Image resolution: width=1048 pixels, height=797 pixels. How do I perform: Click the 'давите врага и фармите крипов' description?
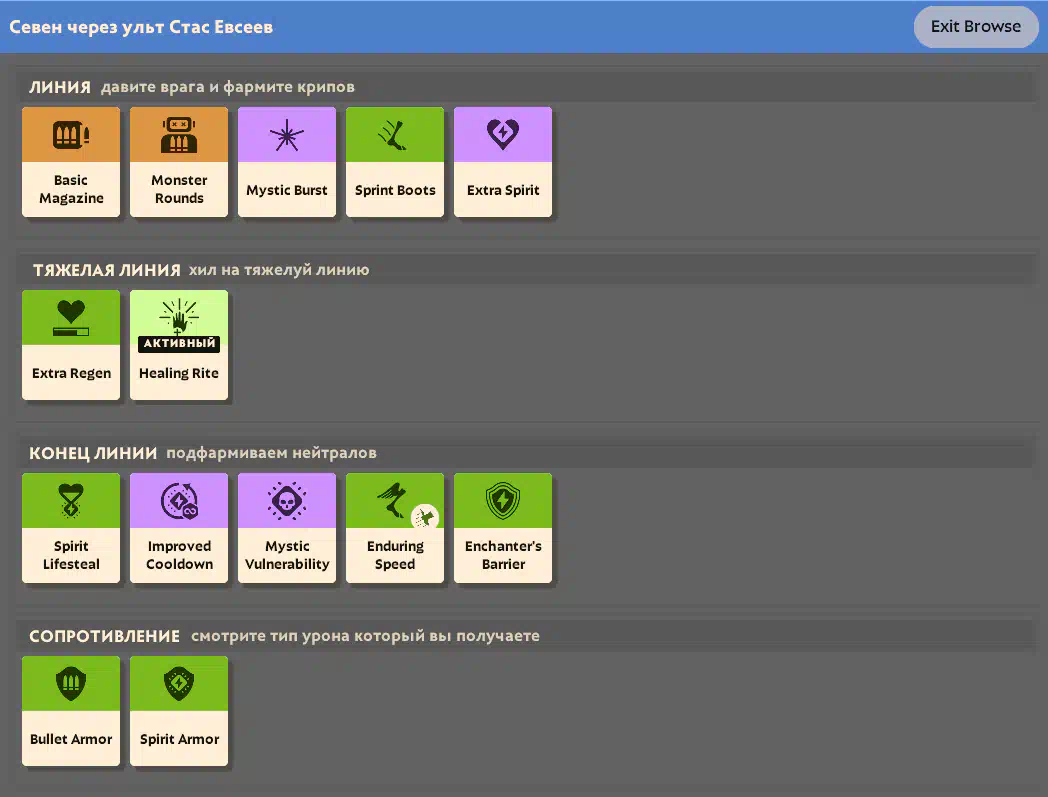pos(227,87)
